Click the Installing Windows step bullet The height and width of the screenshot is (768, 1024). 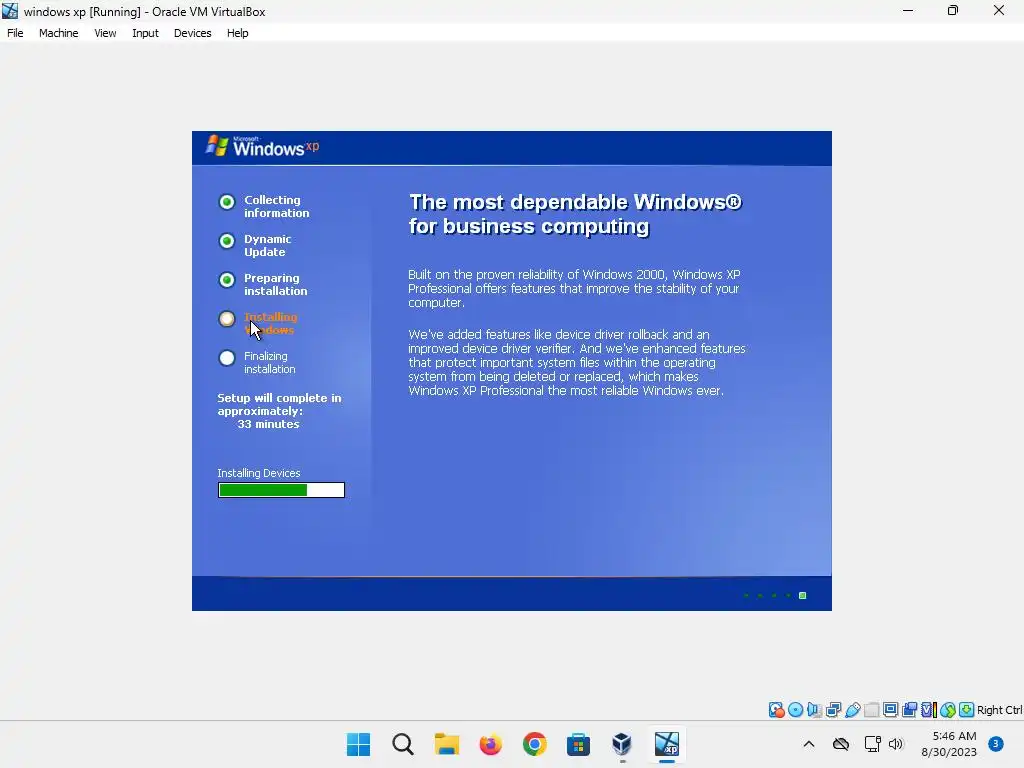[x=227, y=319]
